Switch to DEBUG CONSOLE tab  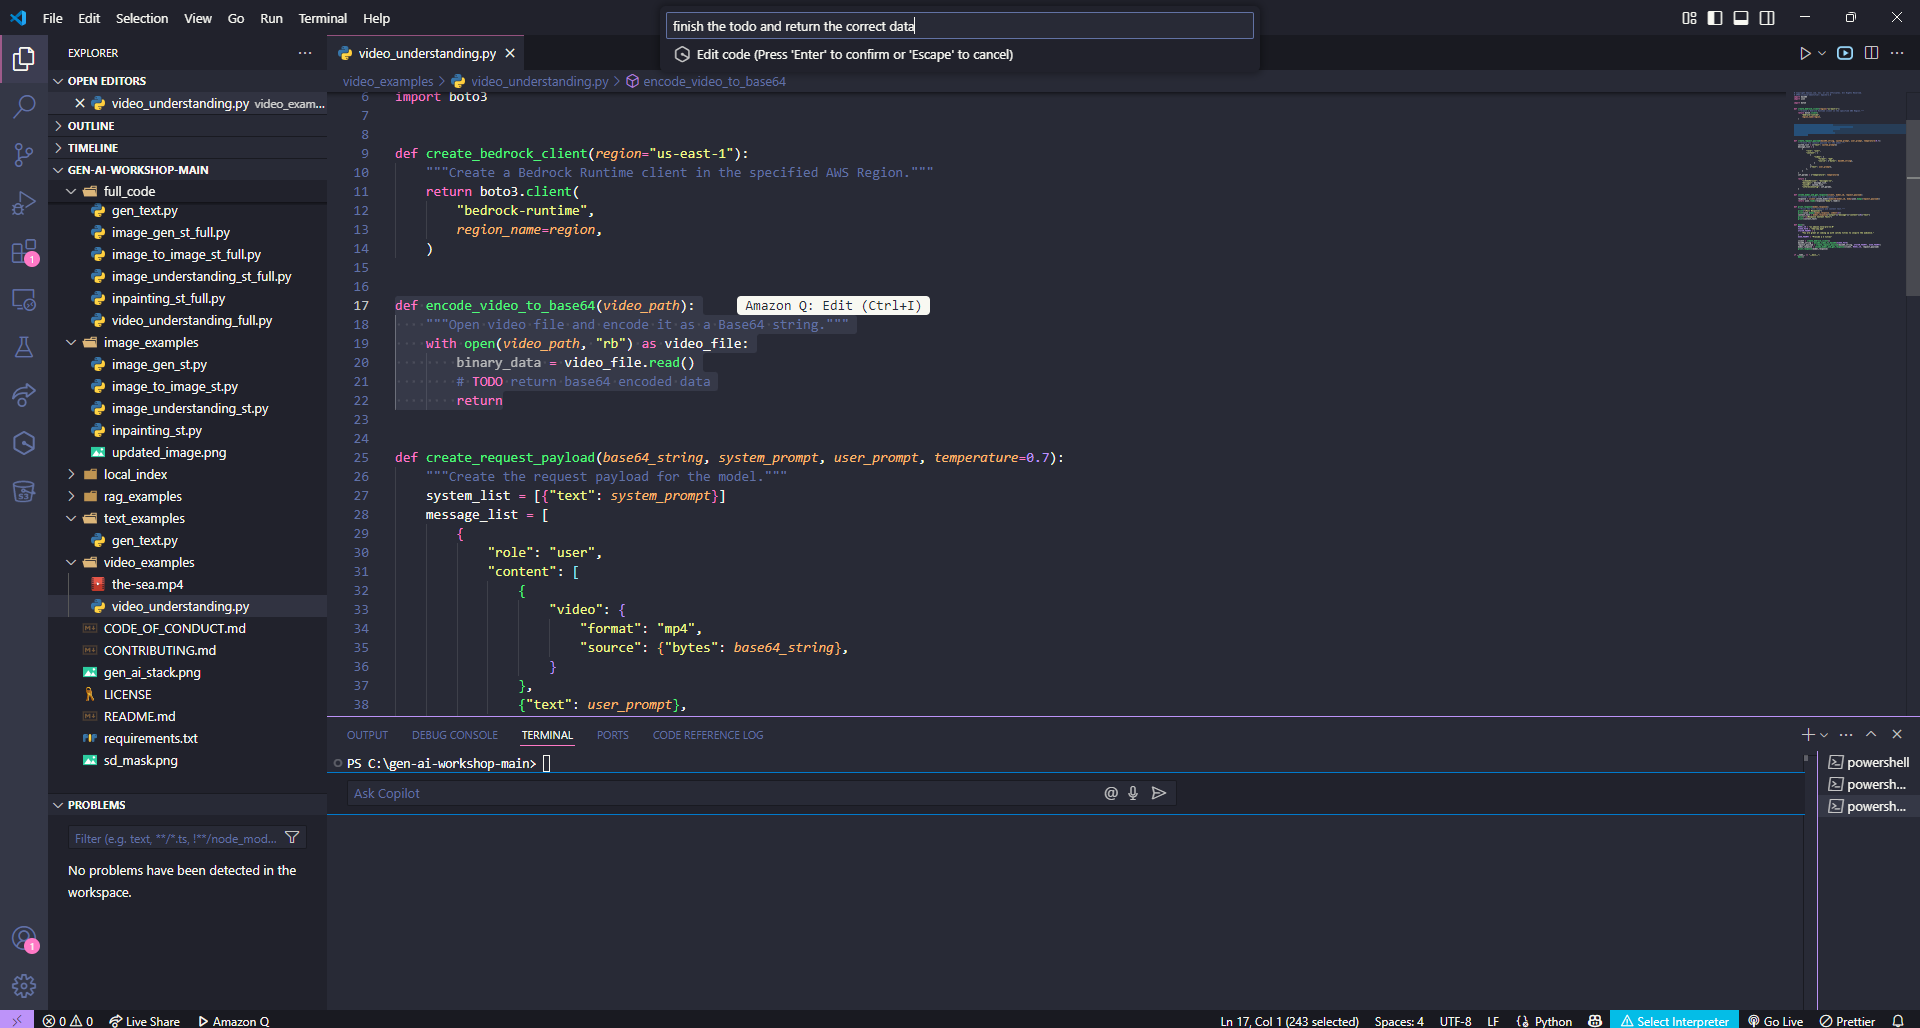coord(455,735)
